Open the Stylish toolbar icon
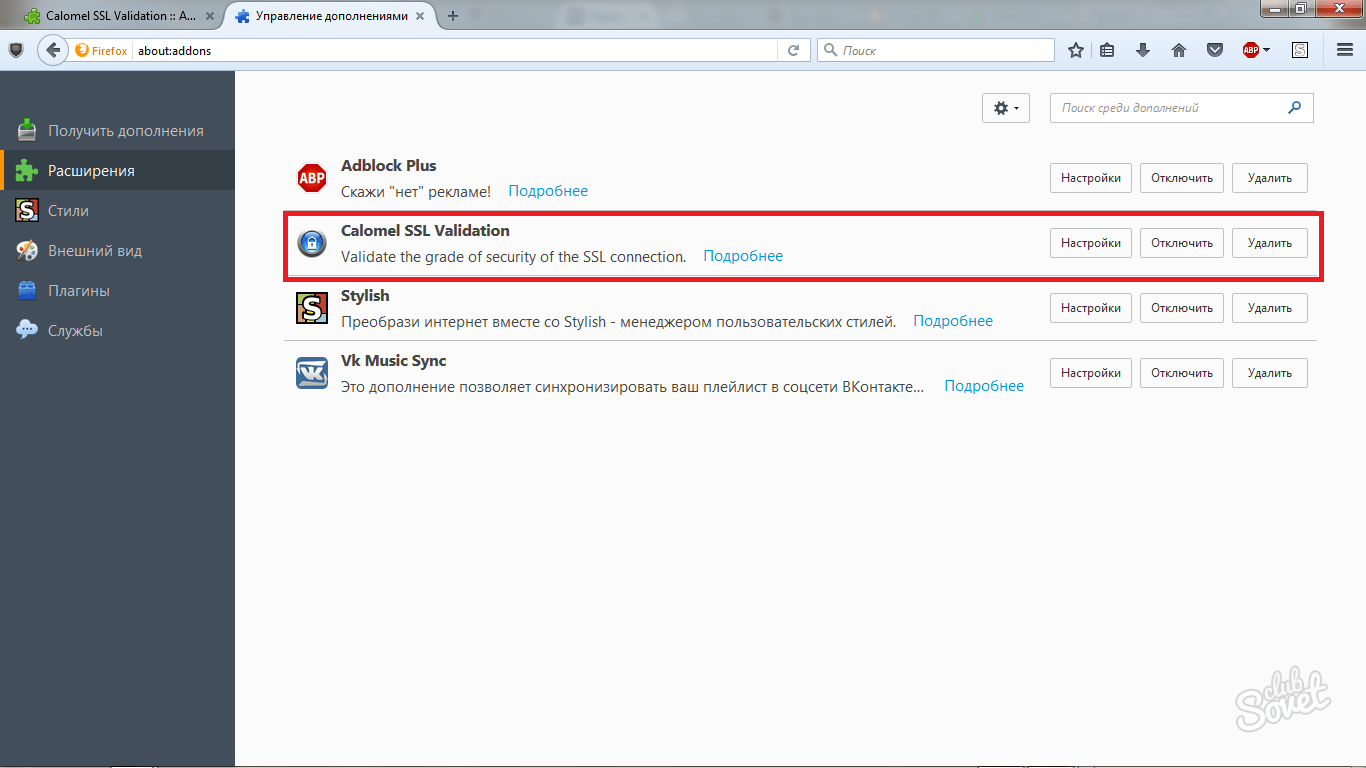This screenshot has width=1366, height=768. click(x=1300, y=50)
